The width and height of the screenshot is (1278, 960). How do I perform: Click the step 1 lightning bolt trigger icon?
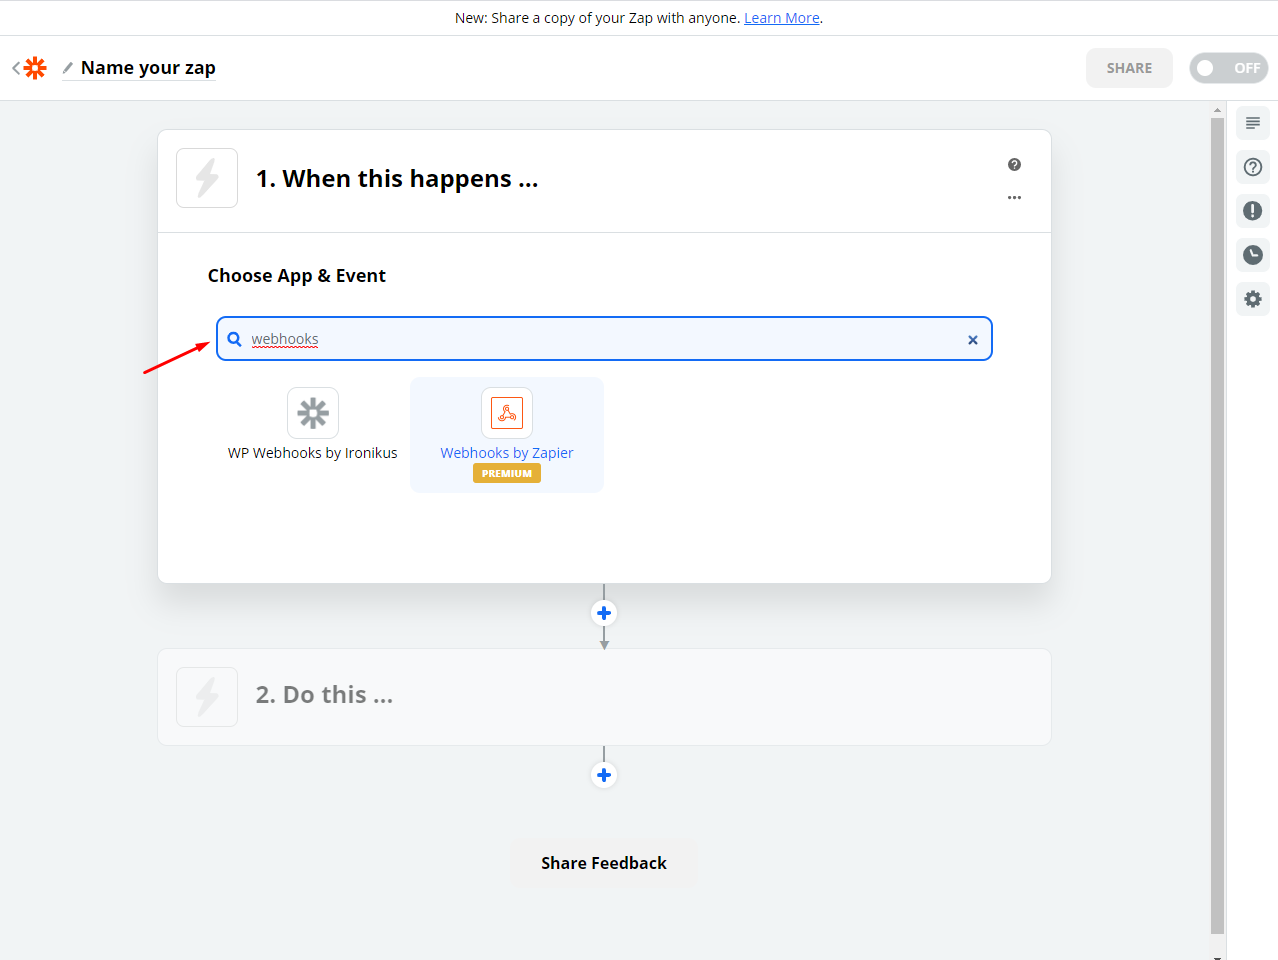207,178
